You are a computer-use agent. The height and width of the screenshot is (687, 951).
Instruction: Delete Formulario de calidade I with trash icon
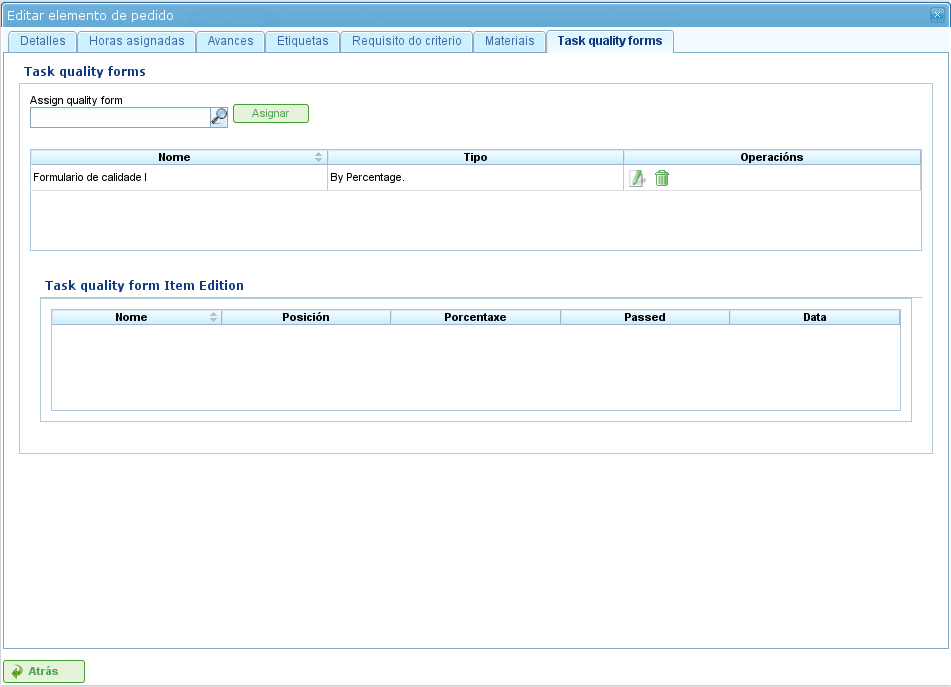point(662,178)
